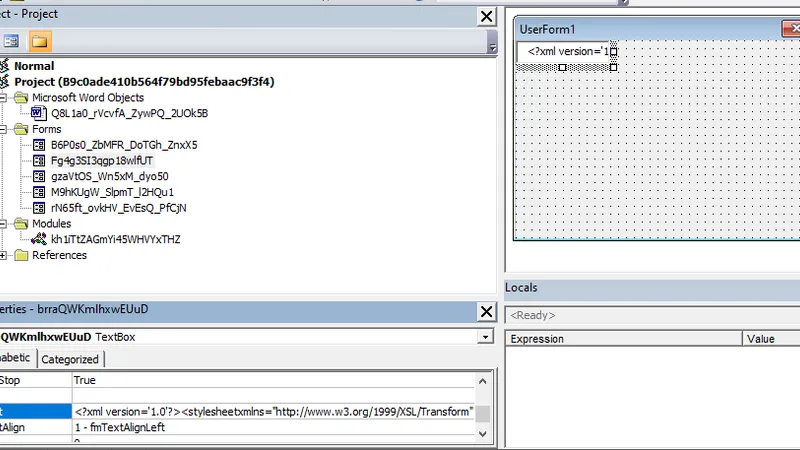The height and width of the screenshot is (450, 800).
Task: Click the Modules folder icon
Action: [21, 223]
